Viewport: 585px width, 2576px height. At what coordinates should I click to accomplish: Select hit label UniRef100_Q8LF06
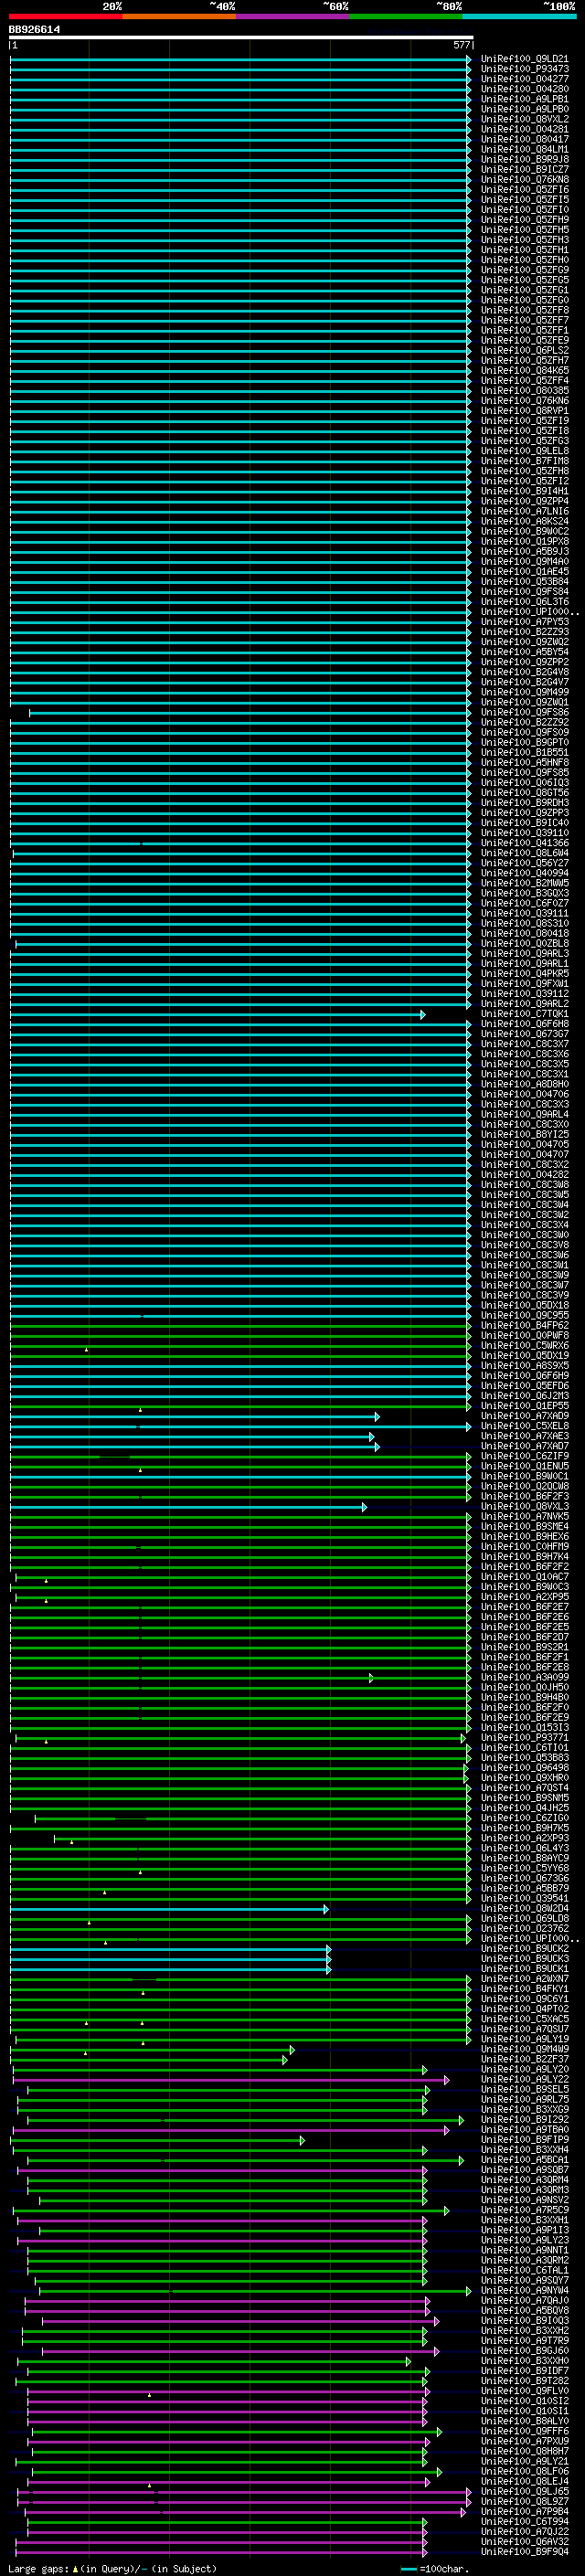[x=525, y=2472]
